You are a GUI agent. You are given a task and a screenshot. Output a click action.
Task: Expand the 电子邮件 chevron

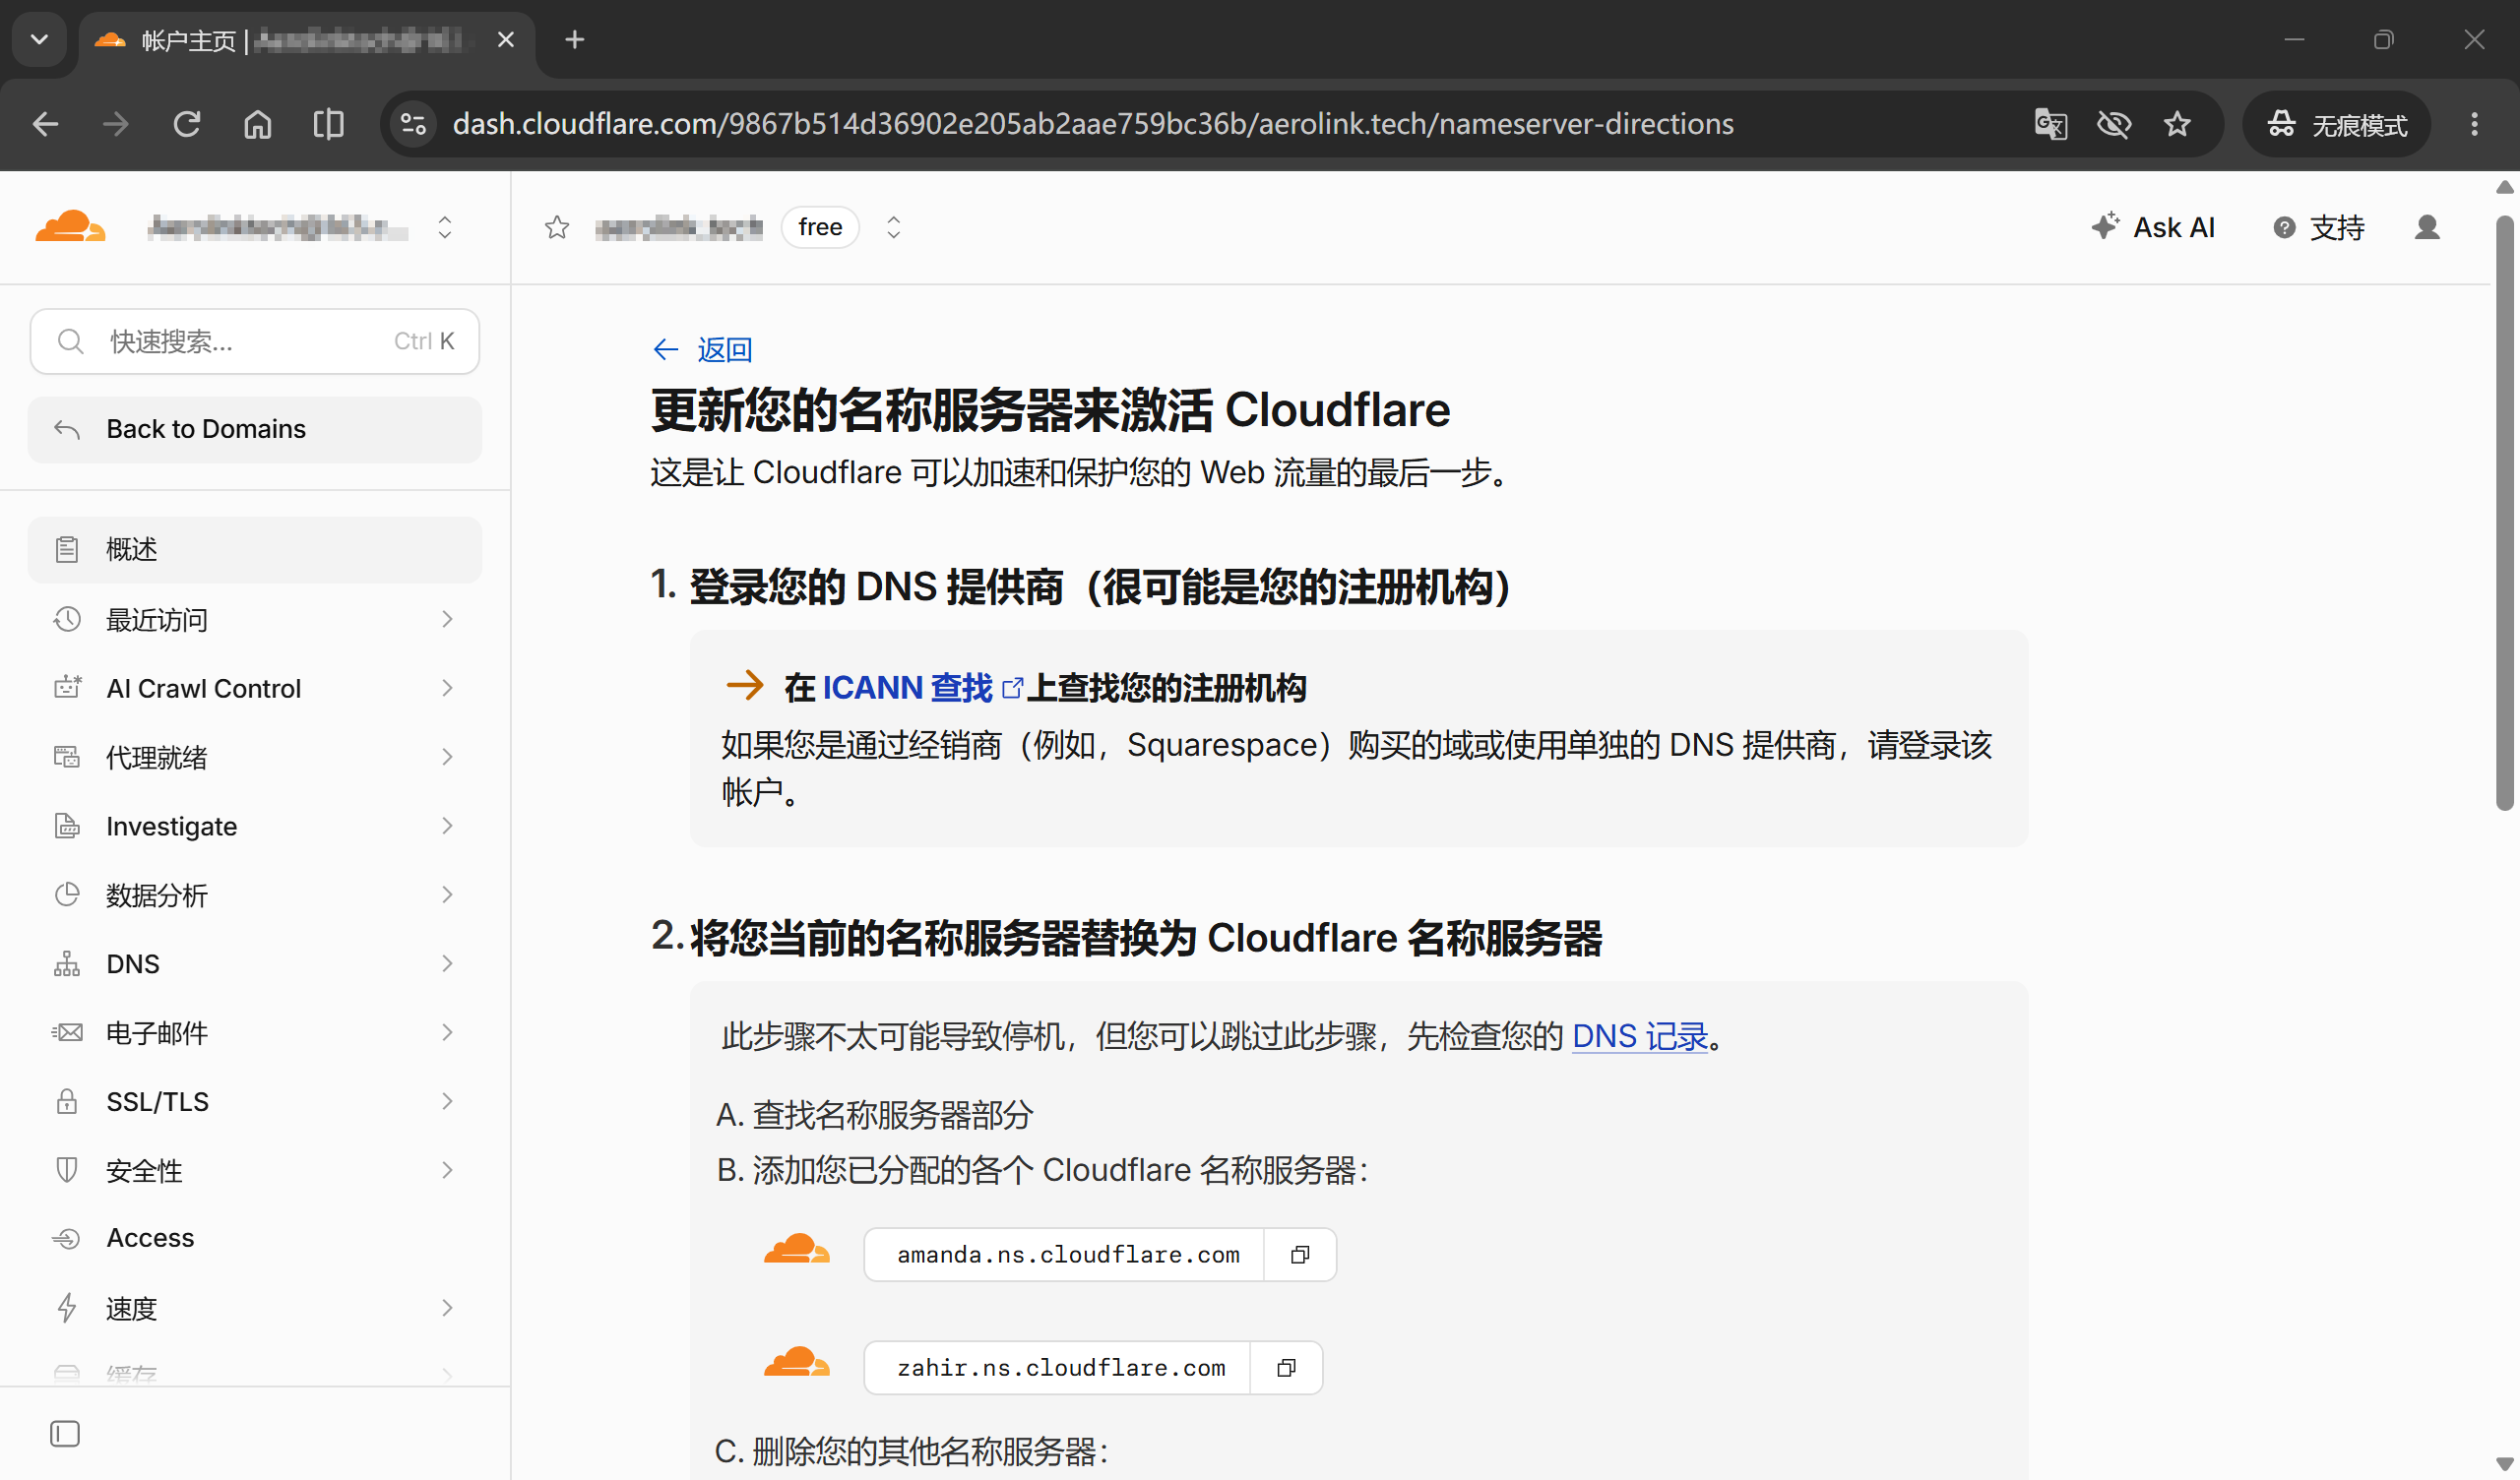pos(447,1033)
